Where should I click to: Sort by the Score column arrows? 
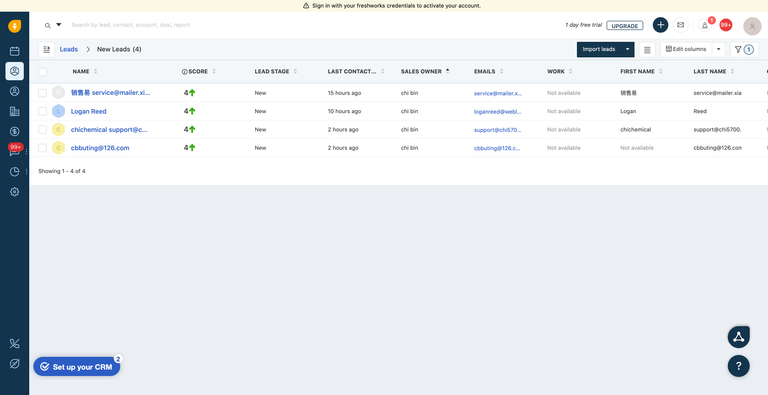tap(214, 72)
